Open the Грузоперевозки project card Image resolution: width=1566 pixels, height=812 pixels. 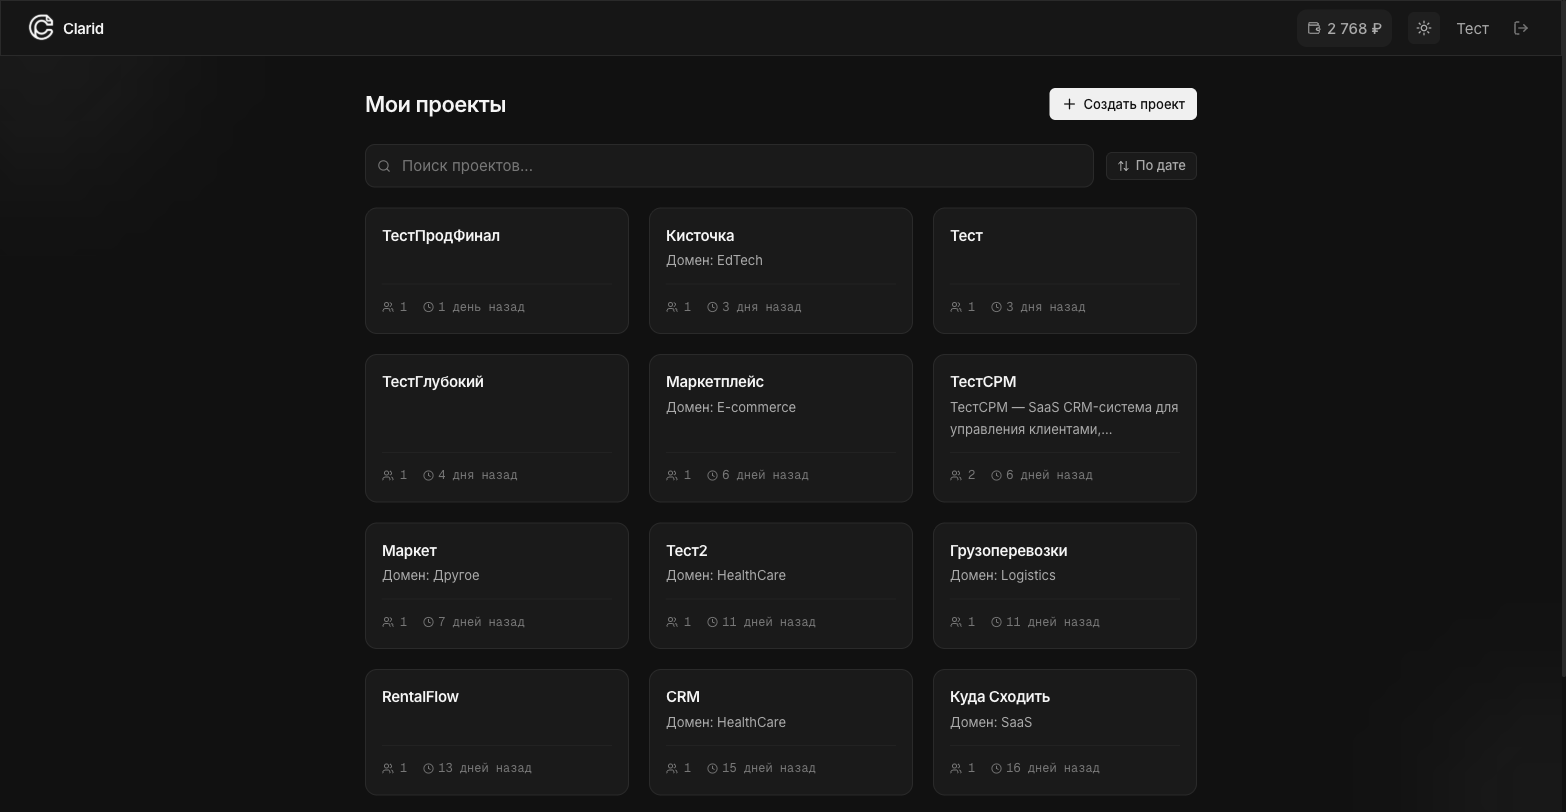[x=1064, y=585]
